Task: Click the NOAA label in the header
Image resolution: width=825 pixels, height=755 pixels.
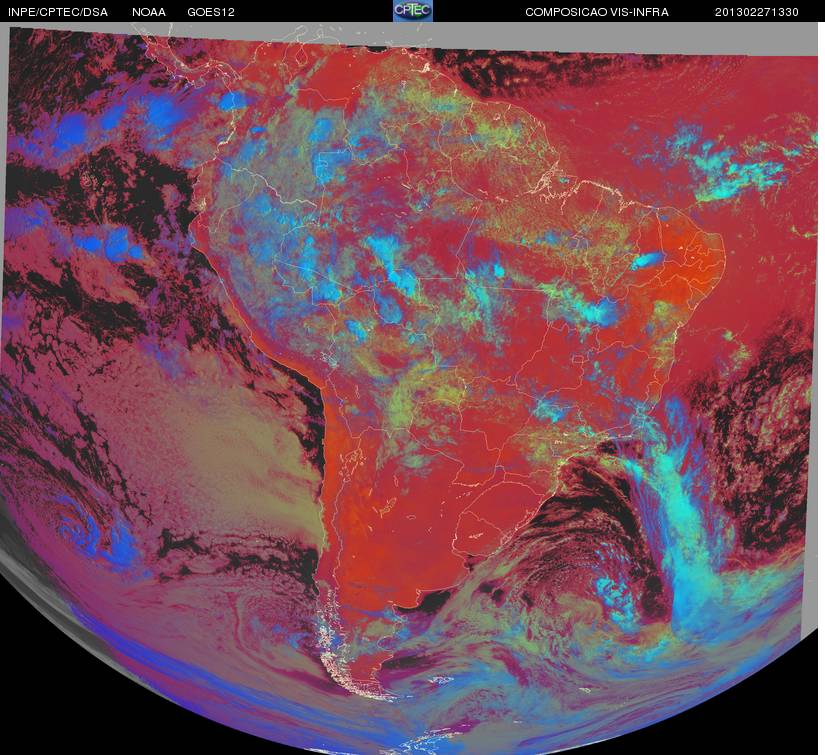Action: (149, 12)
